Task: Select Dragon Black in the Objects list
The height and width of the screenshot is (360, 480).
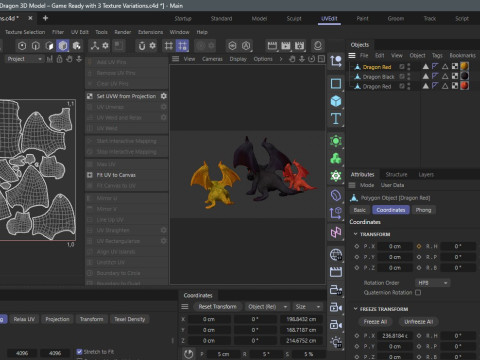Action: 378,77
